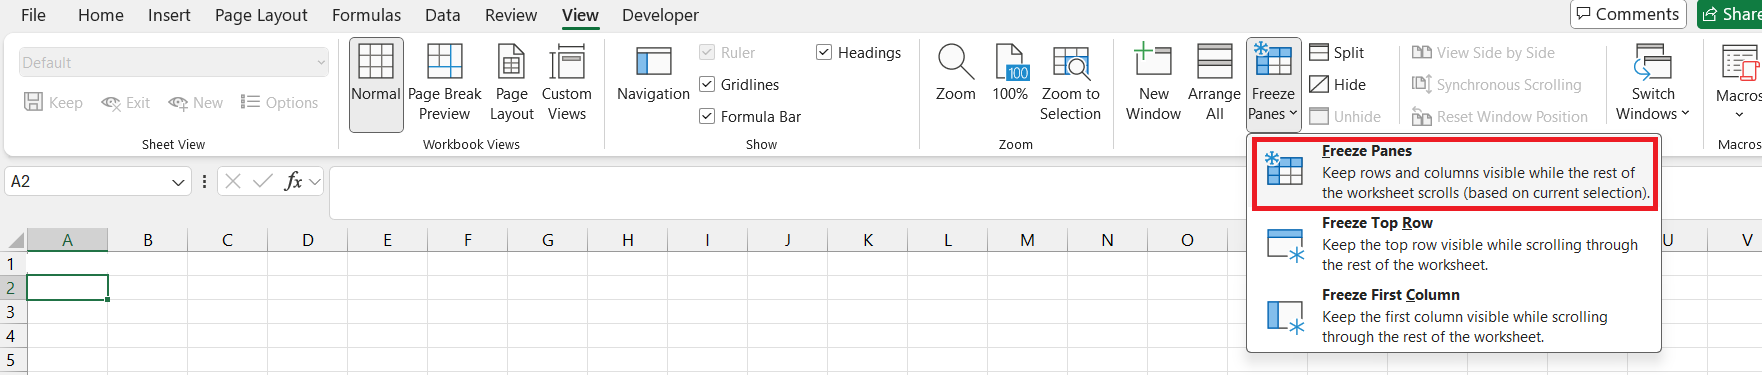This screenshot has width=1762, height=375.
Task: Open a New Window
Action: click(1153, 84)
